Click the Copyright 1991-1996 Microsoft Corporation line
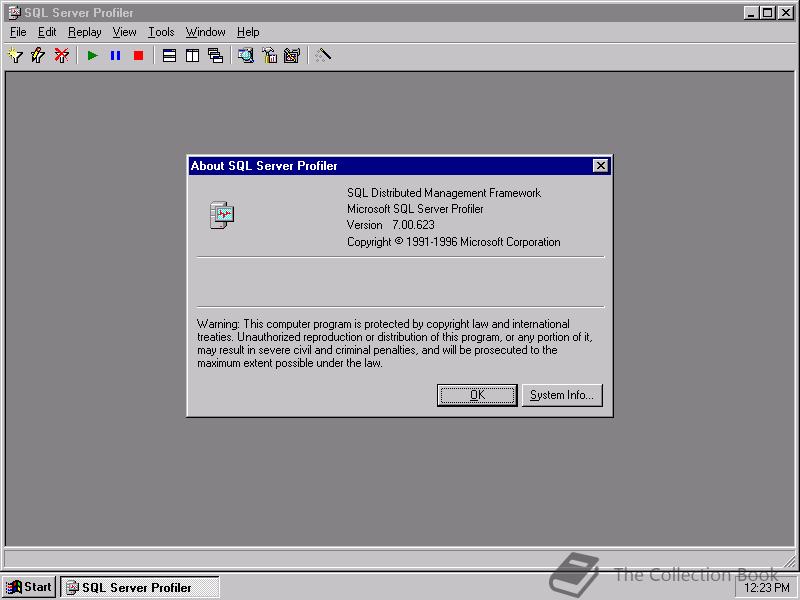The height and width of the screenshot is (600, 800). coord(454,242)
